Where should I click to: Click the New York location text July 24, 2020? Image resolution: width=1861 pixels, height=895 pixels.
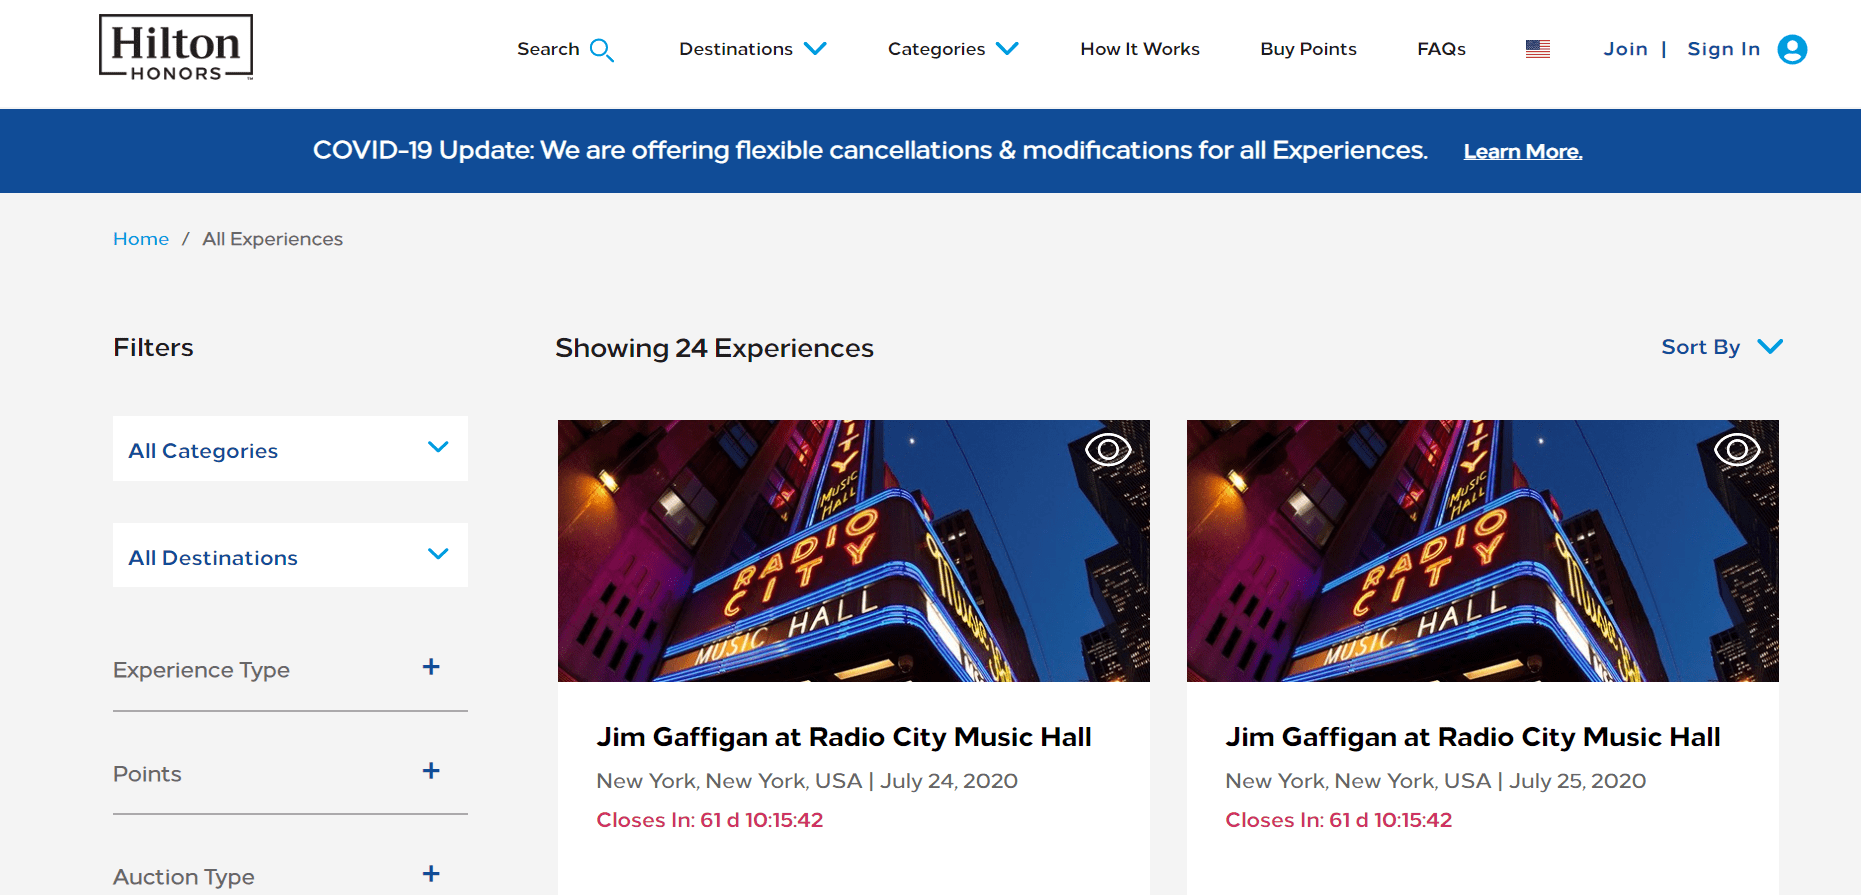pyautogui.click(x=807, y=781)
